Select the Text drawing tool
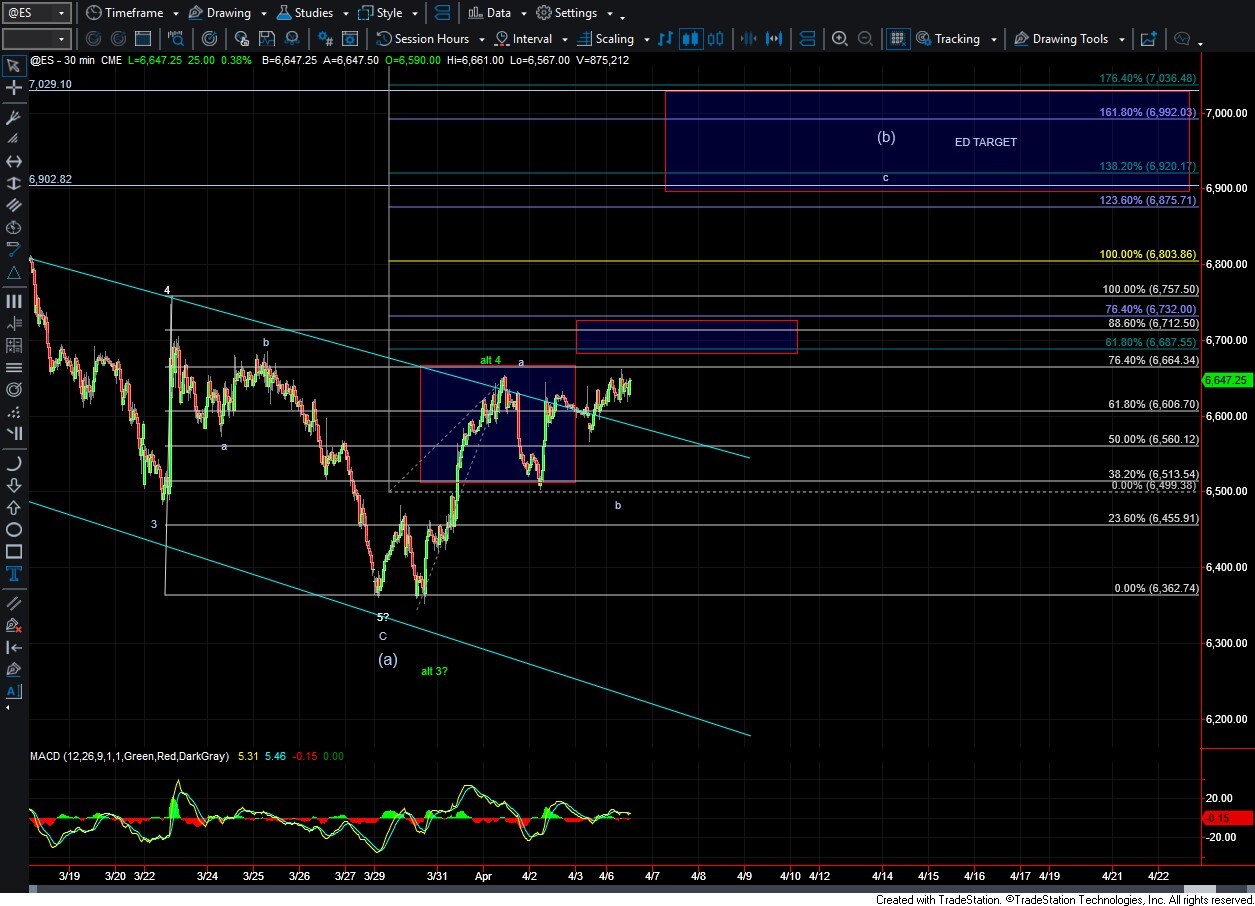The height and width of the screenshot is (906, 1255). (13, 573)
